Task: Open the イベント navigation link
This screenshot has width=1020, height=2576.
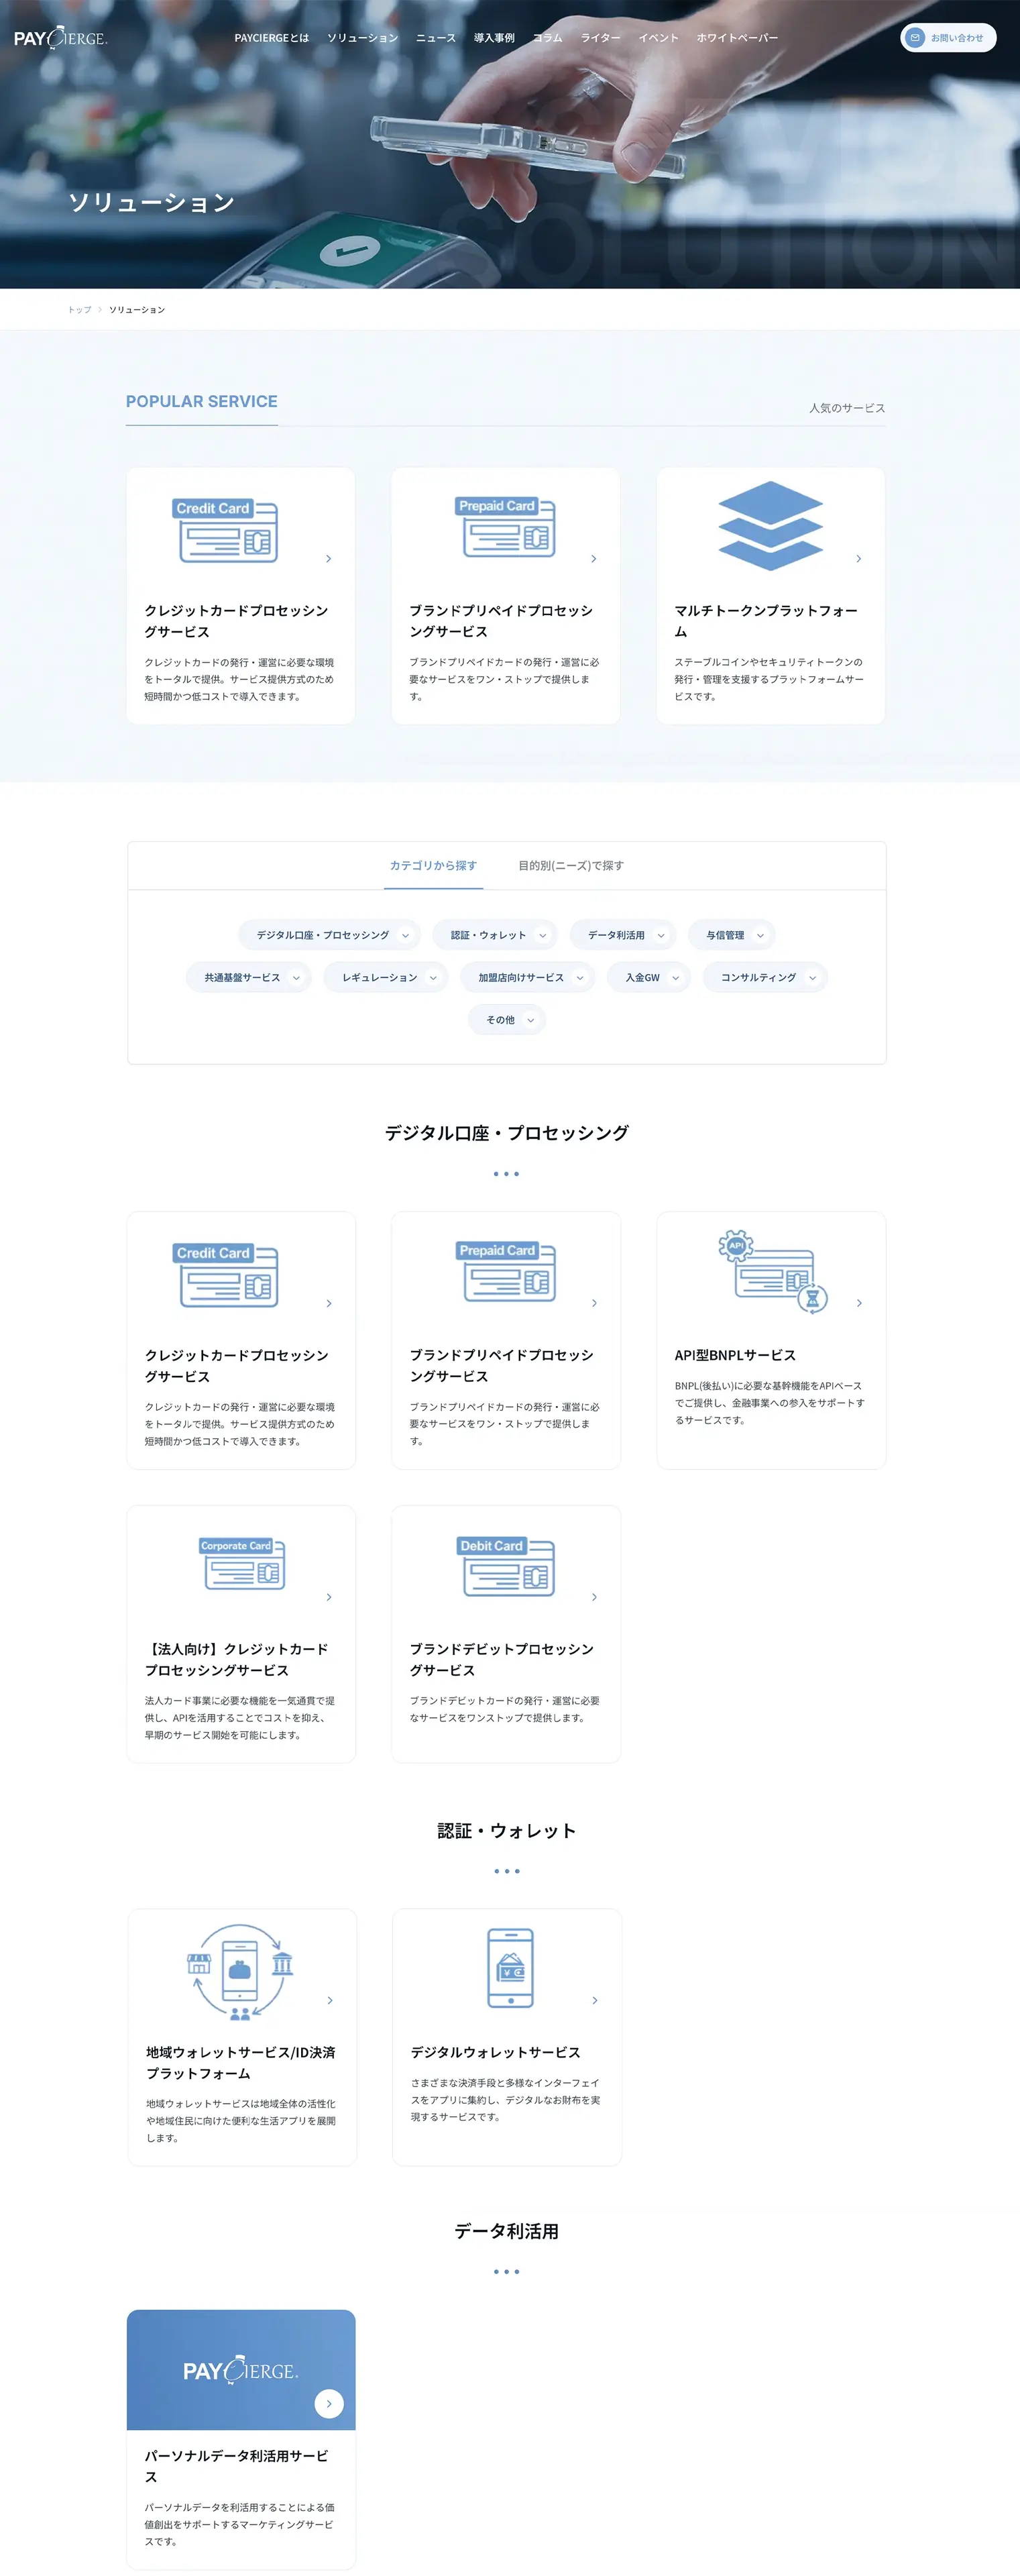Action: coord(659,38)
